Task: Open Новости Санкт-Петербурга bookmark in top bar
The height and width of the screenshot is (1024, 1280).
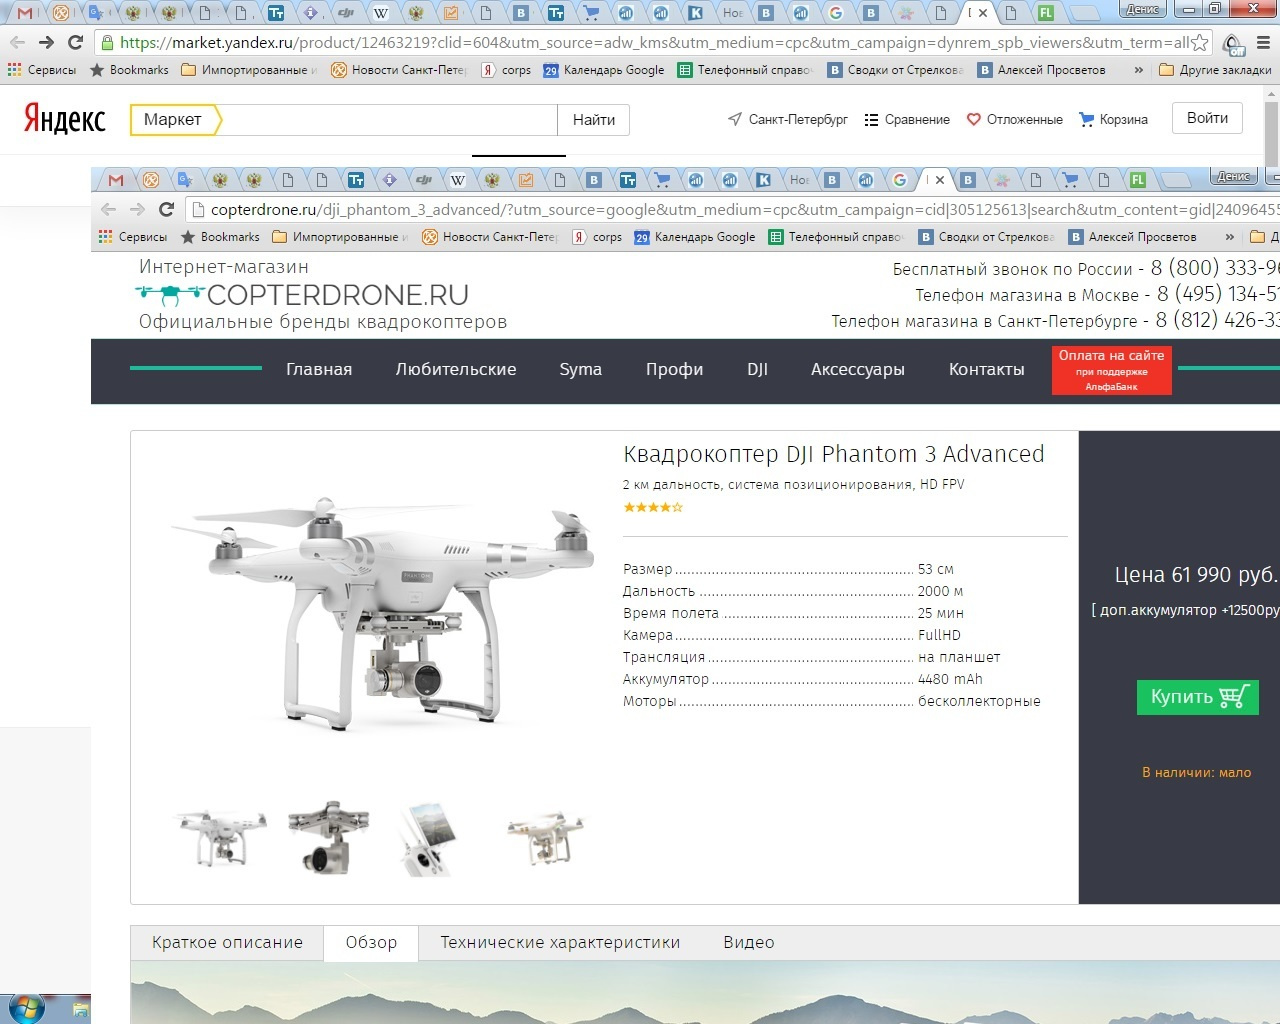Action: (399, 70)
